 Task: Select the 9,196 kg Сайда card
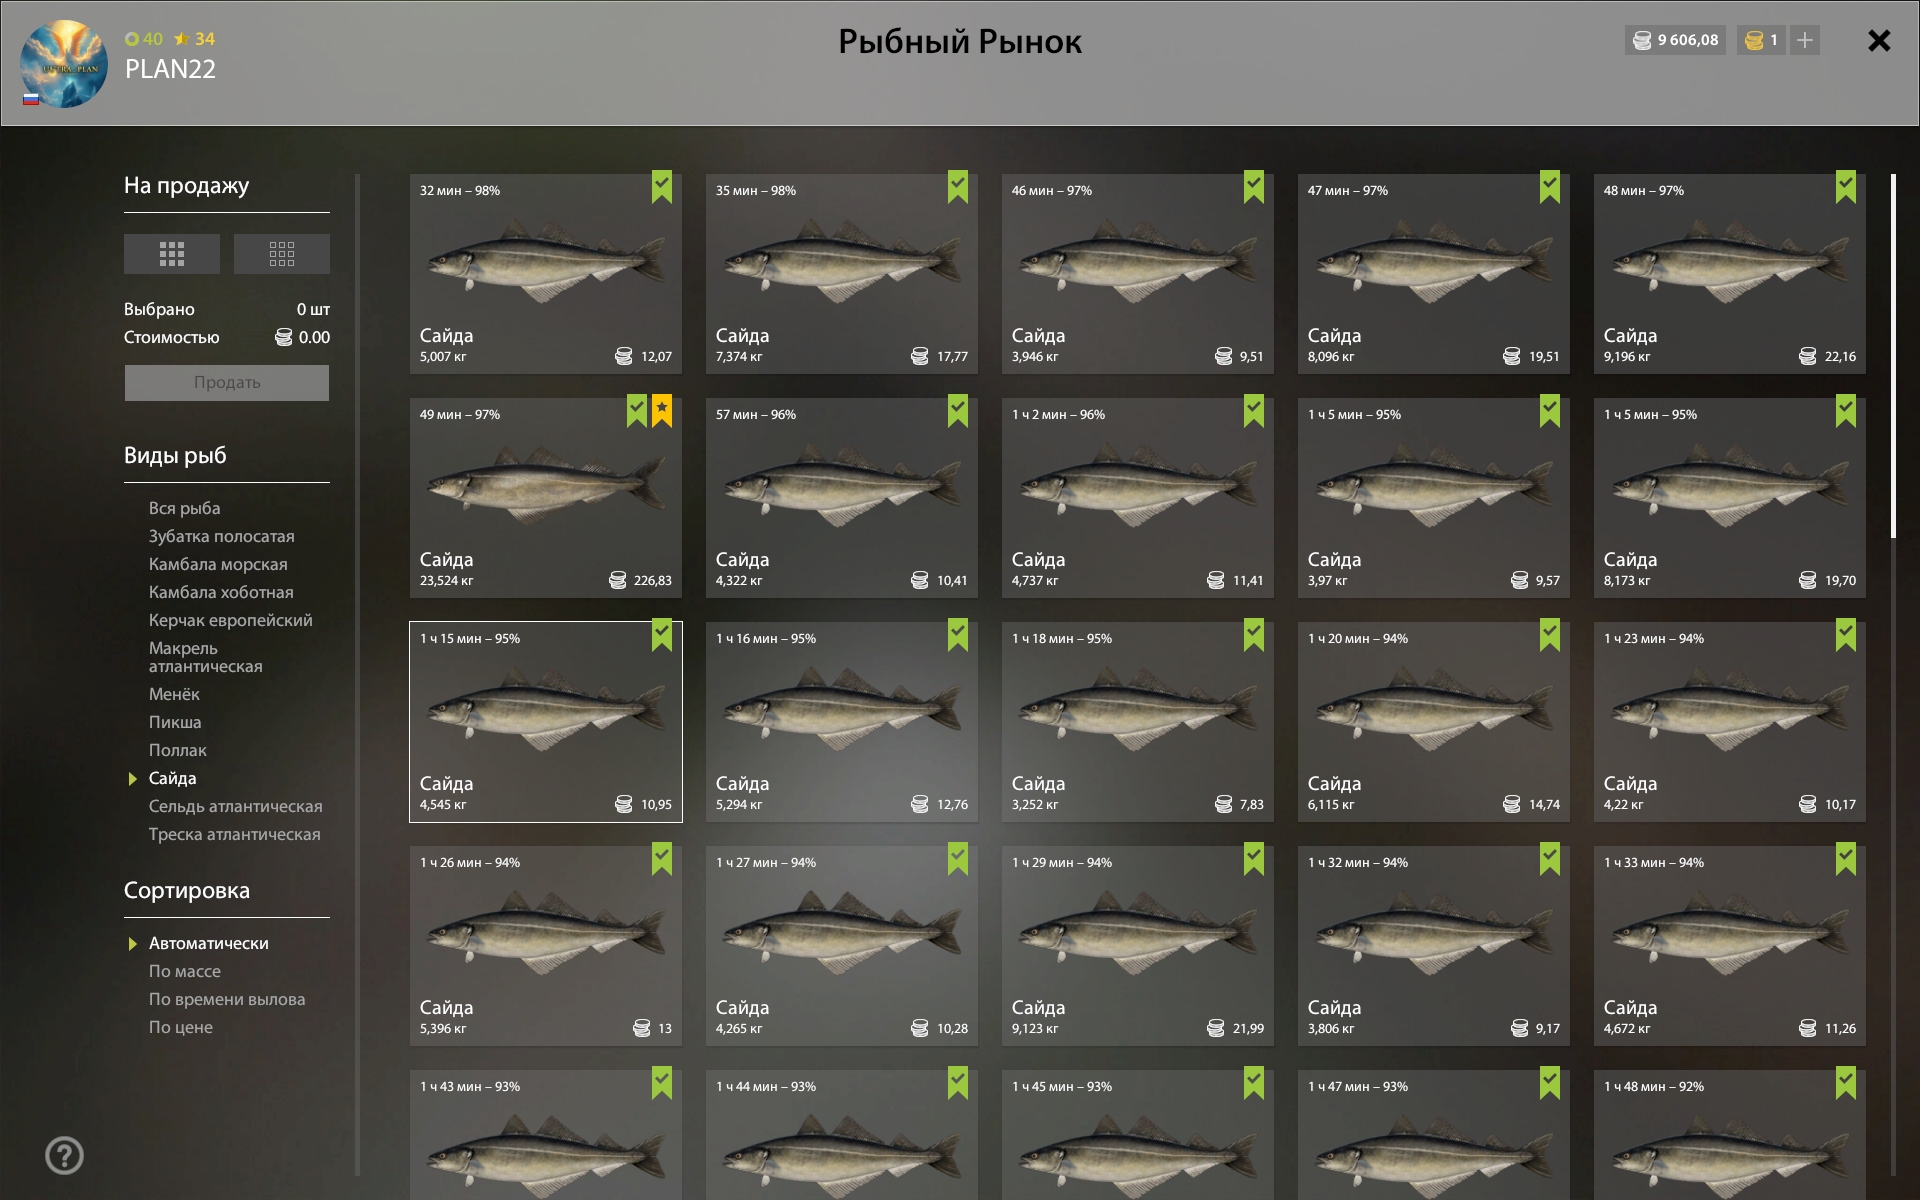click(x=1729, y=274)
